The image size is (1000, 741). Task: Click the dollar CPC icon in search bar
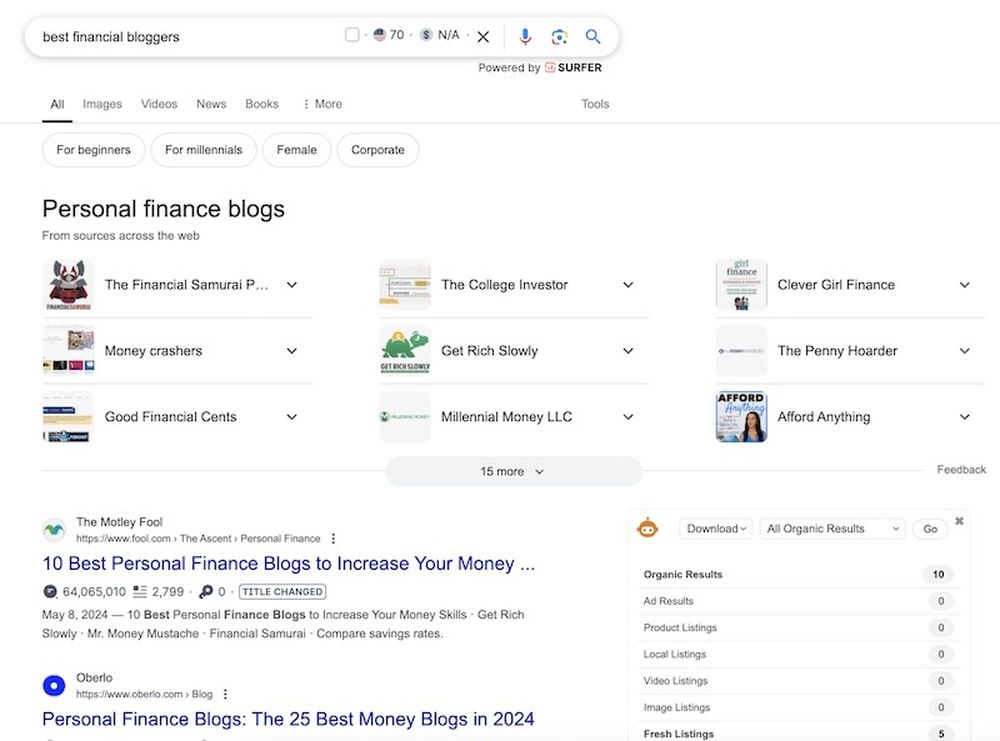coord(427,34)
